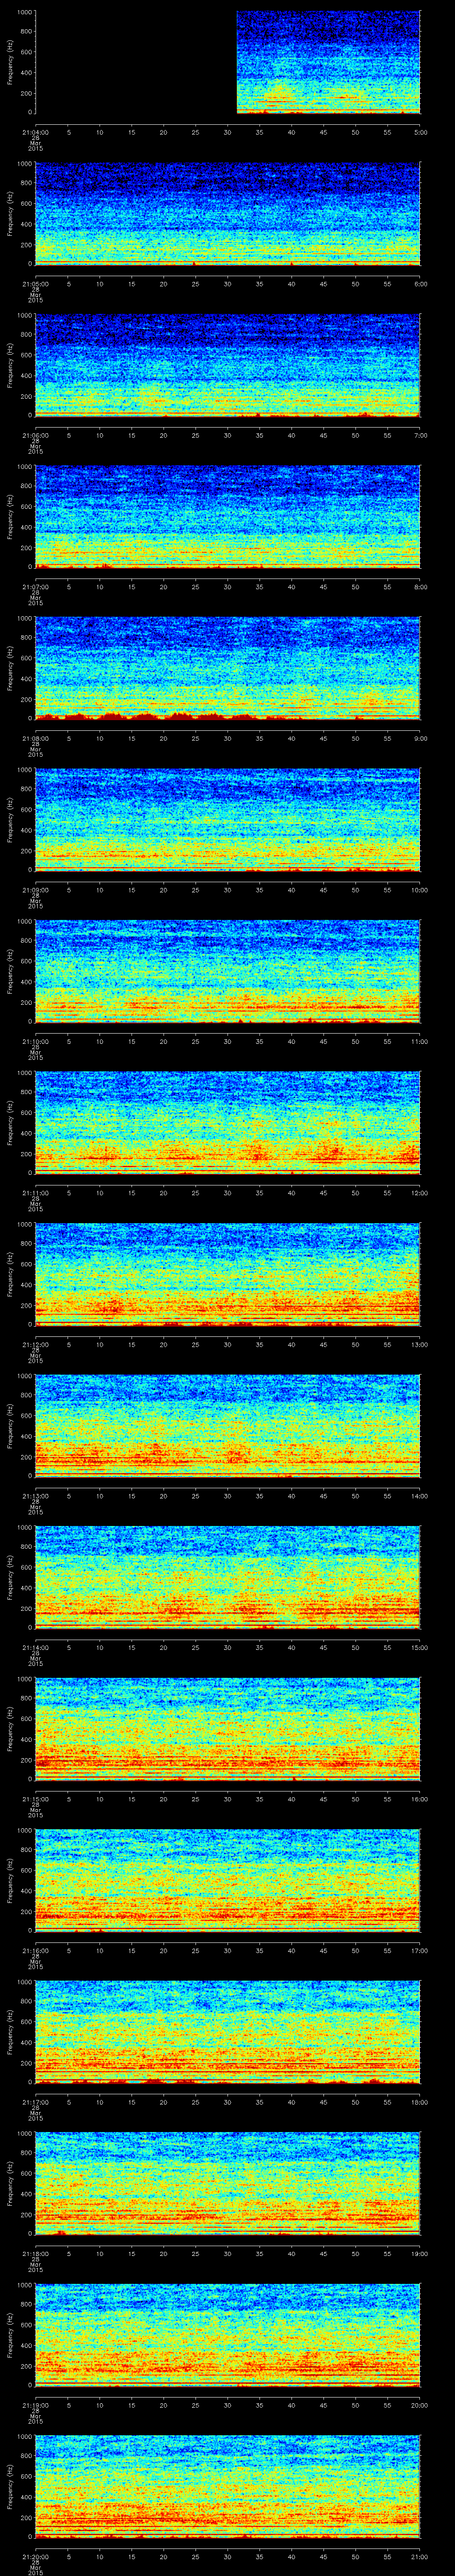Click the Frequency (Hz) axis label of the 21:10:00 panel
455x2576 pixels.
(x=10, y=971)
